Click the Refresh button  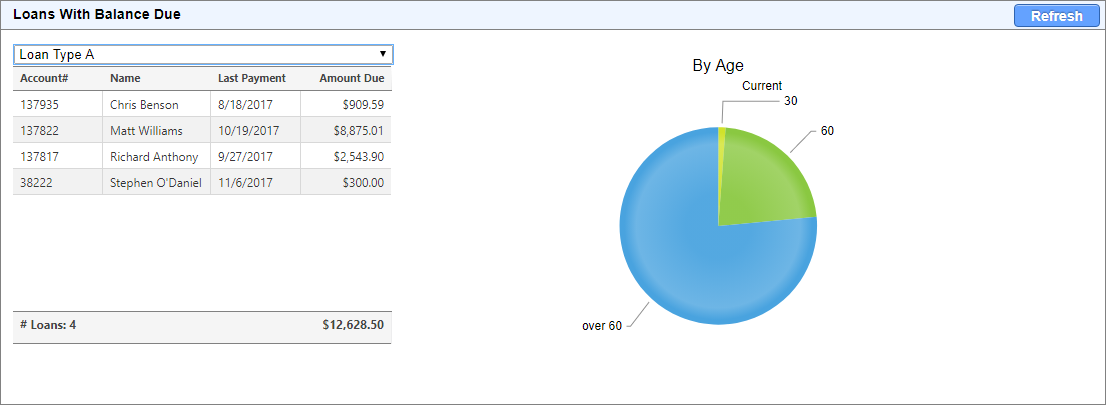[1056, 16]
